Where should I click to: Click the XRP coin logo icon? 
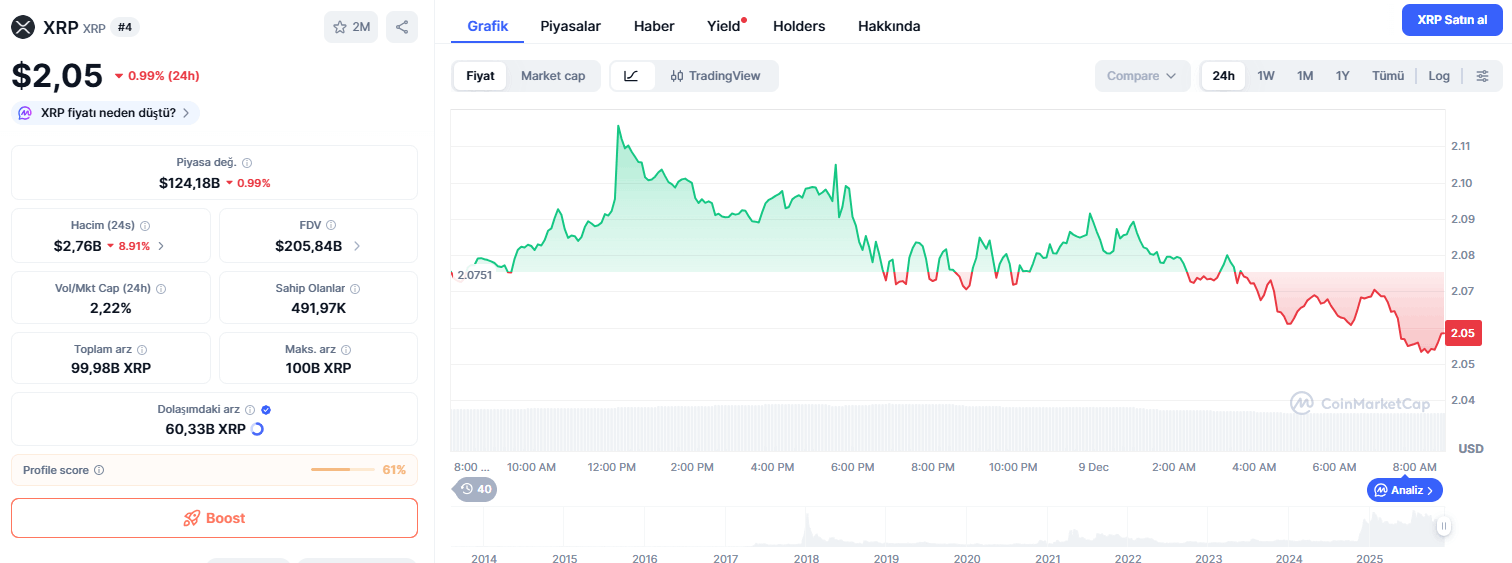click(22, 27)
